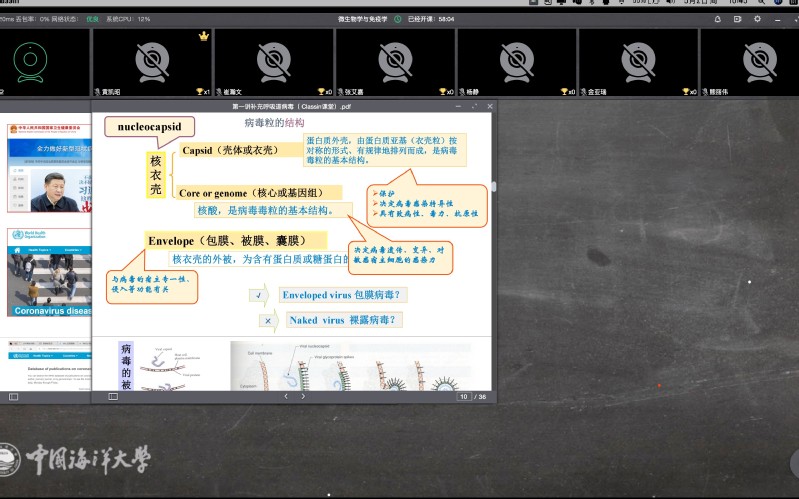Image resolution: width=799 pixels, height=499 pixels.
Task: Open the settings gear icon
Action: pyautogui.click(x=757, y=18)
